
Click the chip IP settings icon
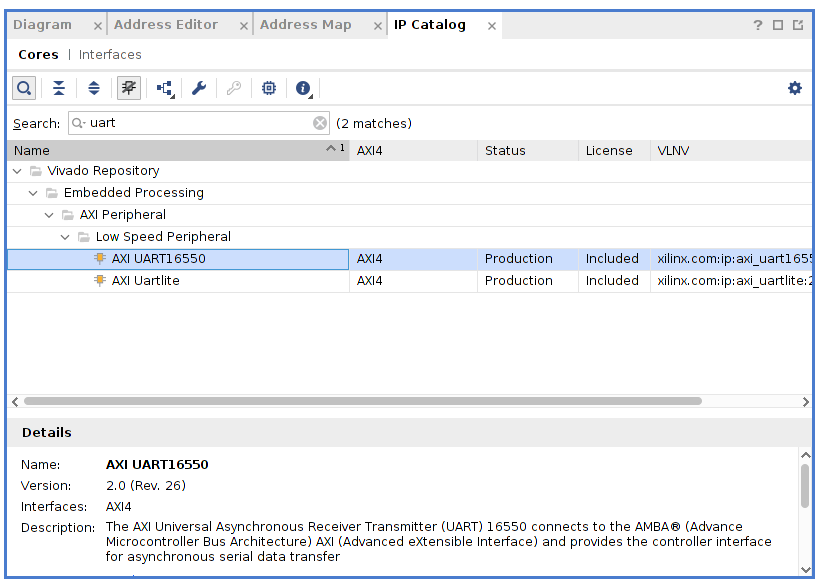point(269,88)
